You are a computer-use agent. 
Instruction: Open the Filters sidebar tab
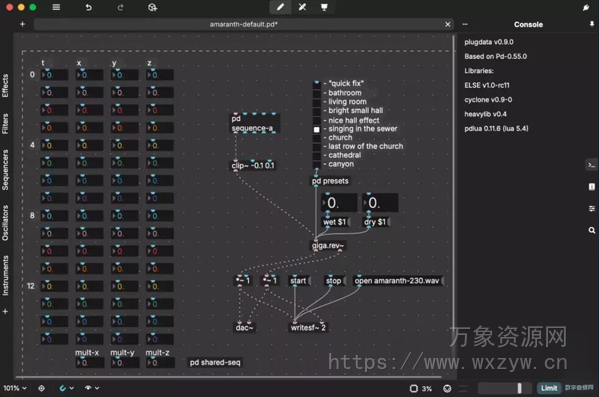point(5,124)
